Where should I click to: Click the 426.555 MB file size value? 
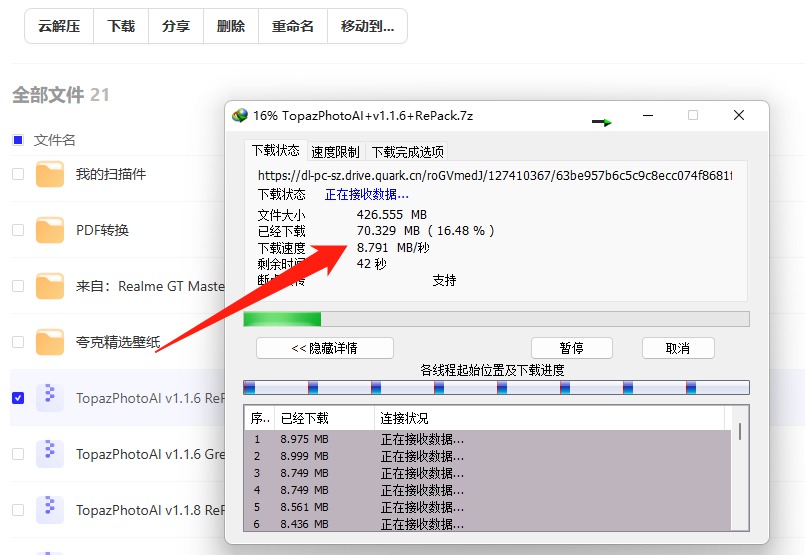pyautogui.click(x=392, y=215)
